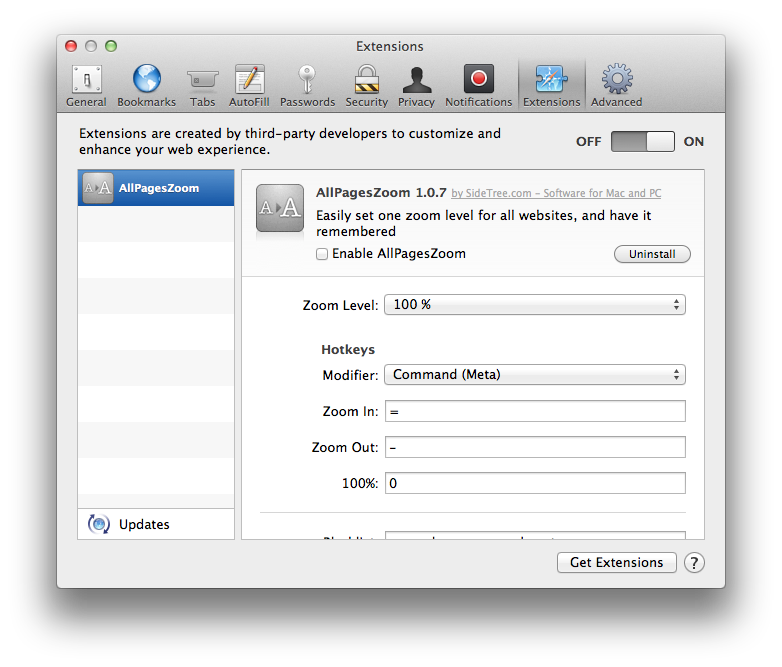This screenshot has width=782, height=667.
Task: Click the Get Extensions button
Action: (616, 563)
